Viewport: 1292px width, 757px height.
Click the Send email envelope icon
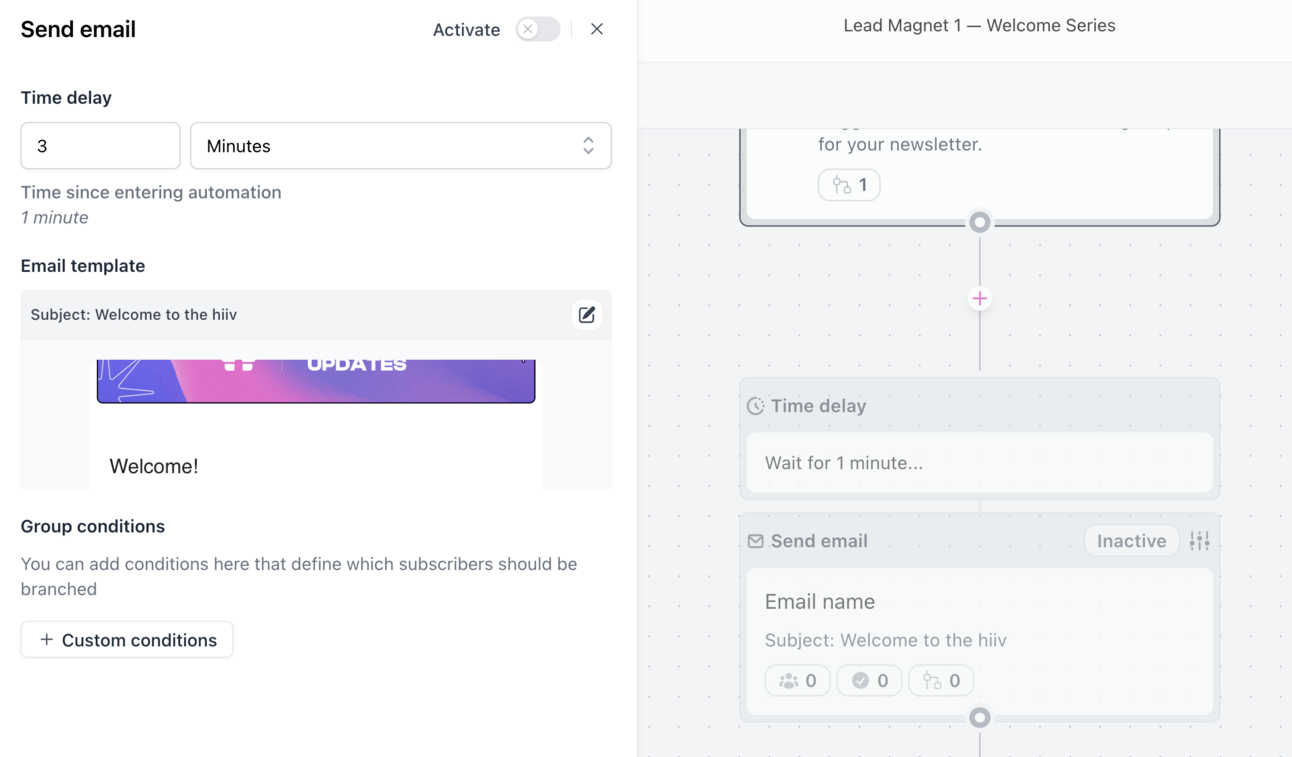[x=756, y=541]
